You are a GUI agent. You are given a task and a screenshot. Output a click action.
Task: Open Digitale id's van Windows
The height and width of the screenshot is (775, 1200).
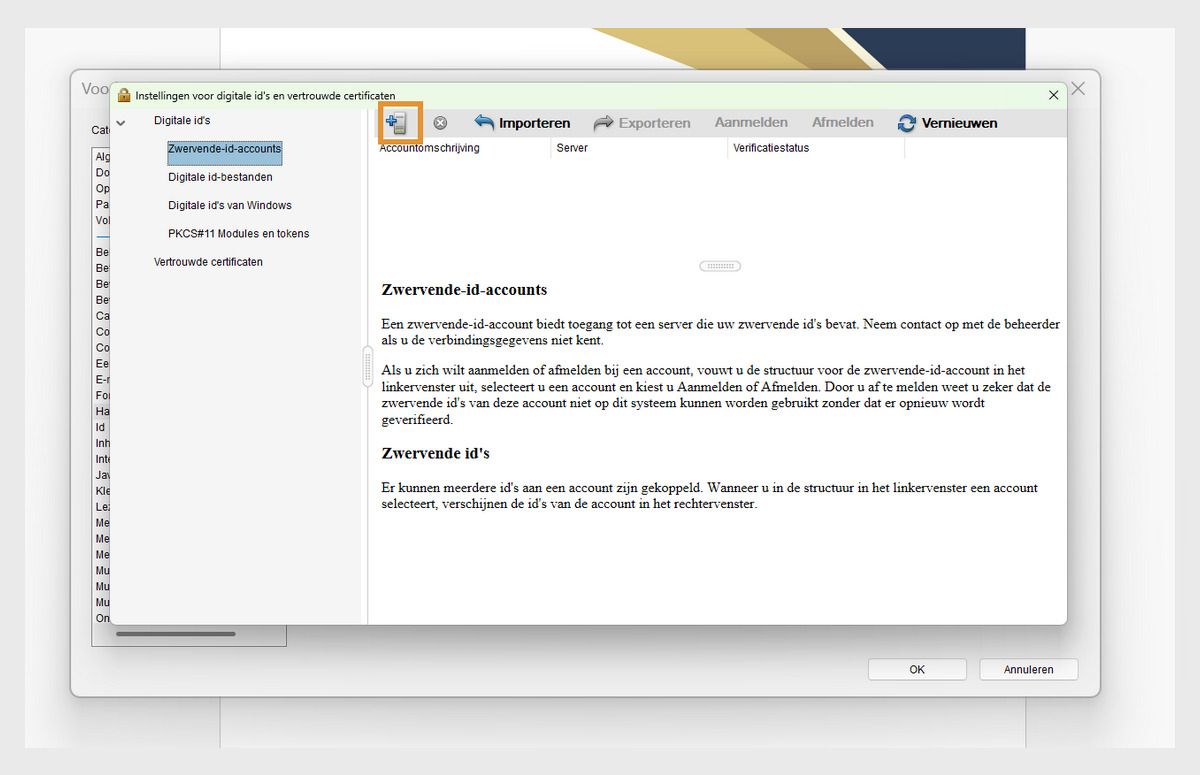(230, 205)
